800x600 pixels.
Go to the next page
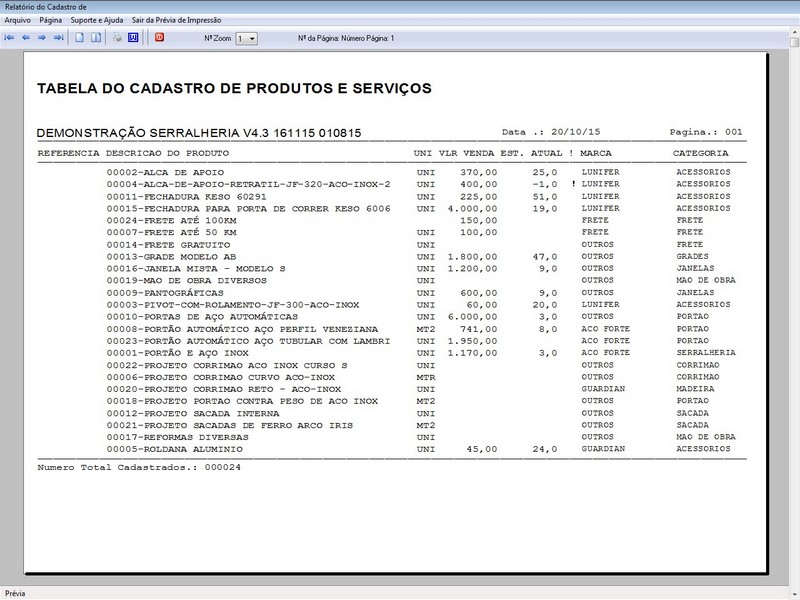point(41,38)
